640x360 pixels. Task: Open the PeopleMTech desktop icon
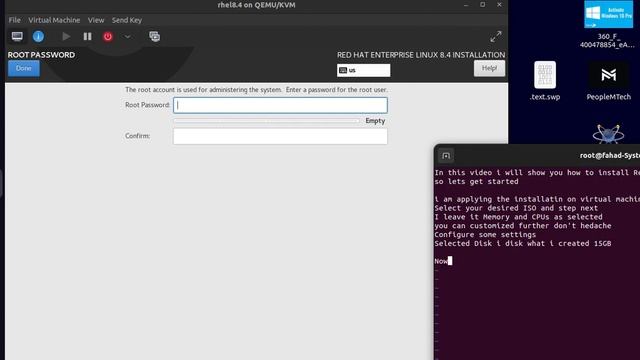[x=608, y=81]
